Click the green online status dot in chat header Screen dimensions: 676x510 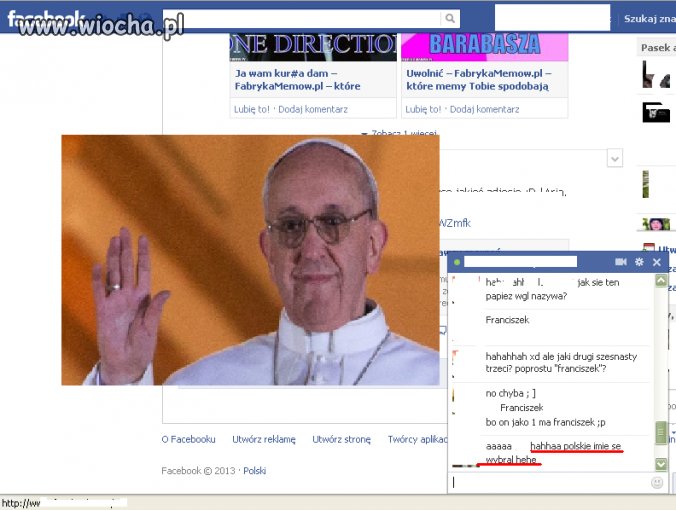pyautogui.click(x=457, y=262)
